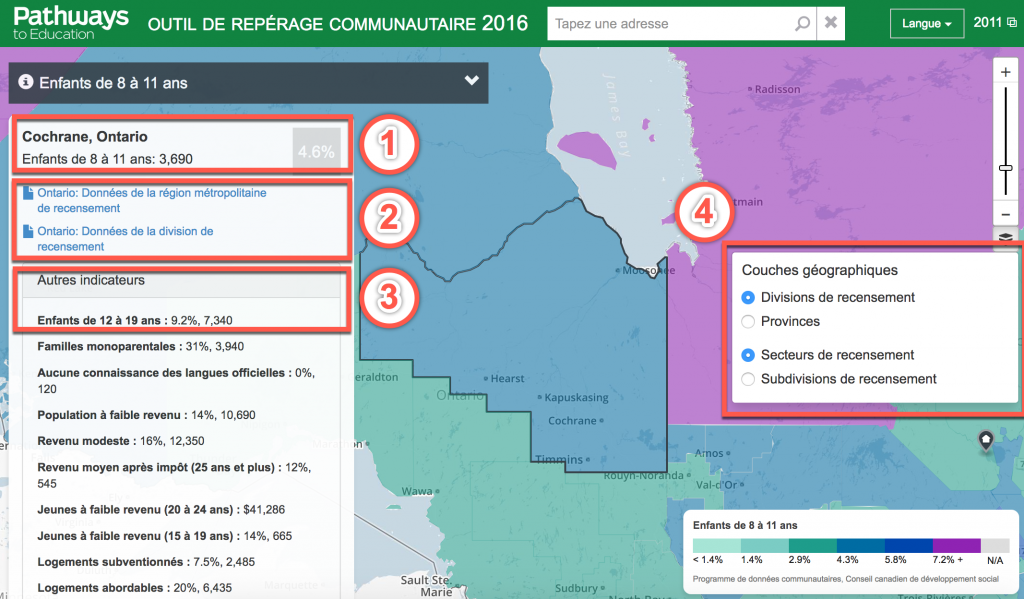Click document icon for région métropolitaine link
Image resolution: width=1024 pixels, height=599 pixels.
click(28, 193)
